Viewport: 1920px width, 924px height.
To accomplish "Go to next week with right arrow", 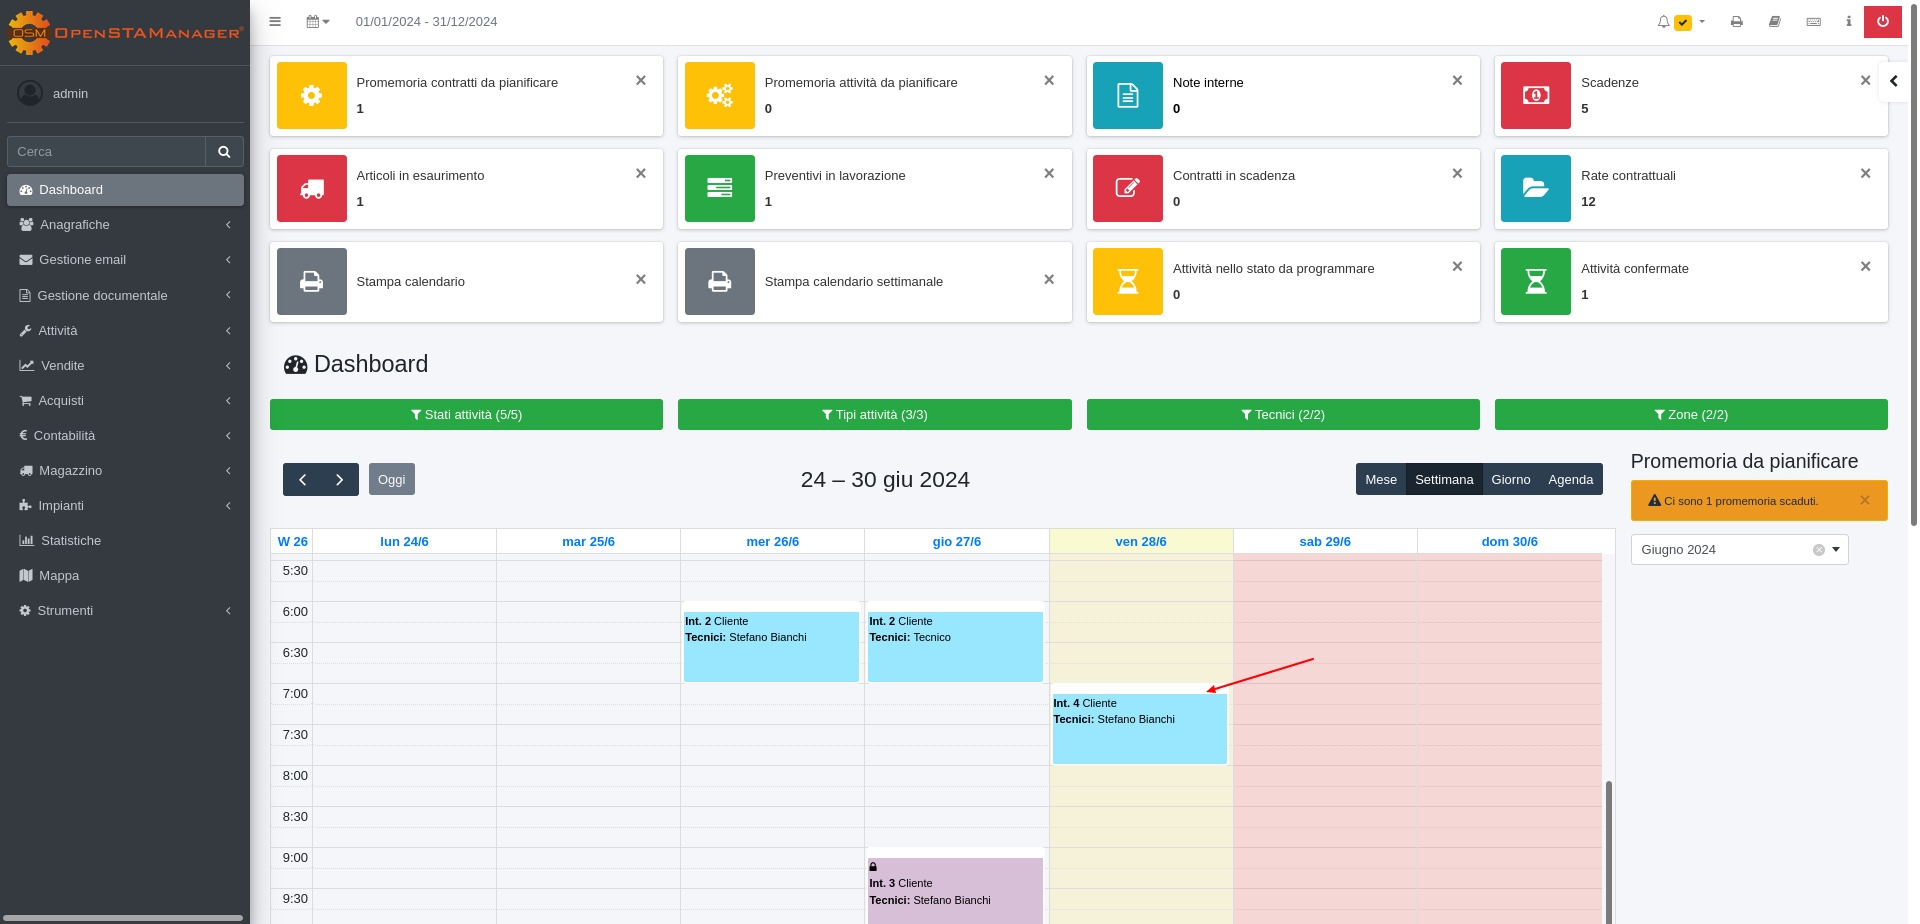I will coord(339,479).
